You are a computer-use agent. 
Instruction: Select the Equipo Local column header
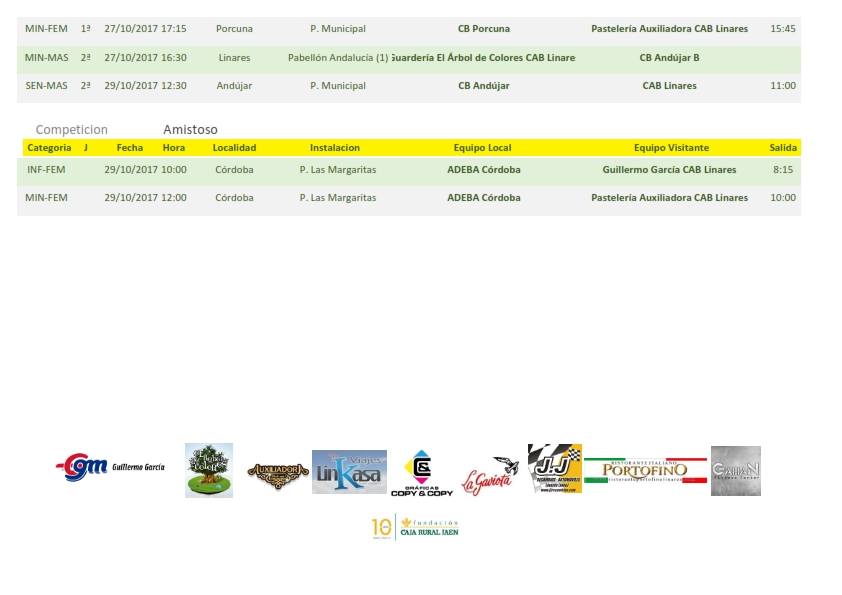pyautogui.click(x=482, y=148)
